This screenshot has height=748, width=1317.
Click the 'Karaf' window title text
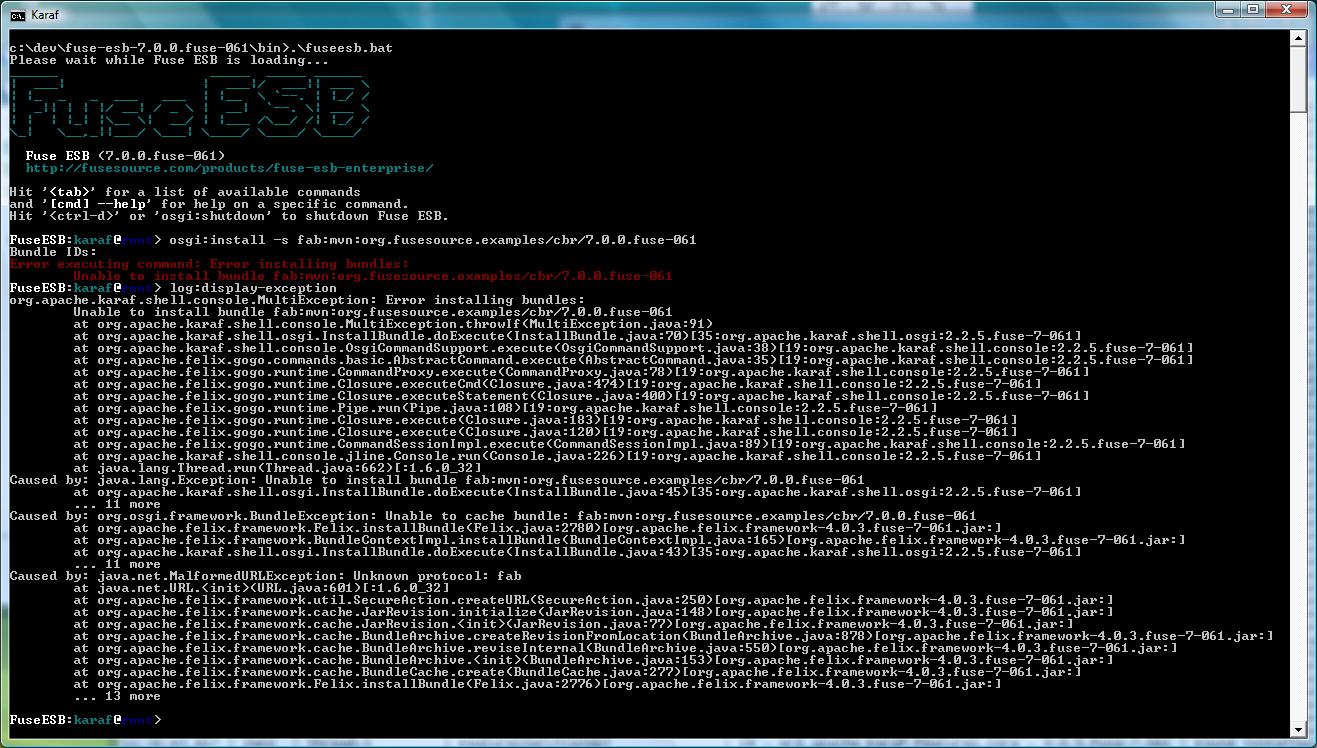point(45,14)
